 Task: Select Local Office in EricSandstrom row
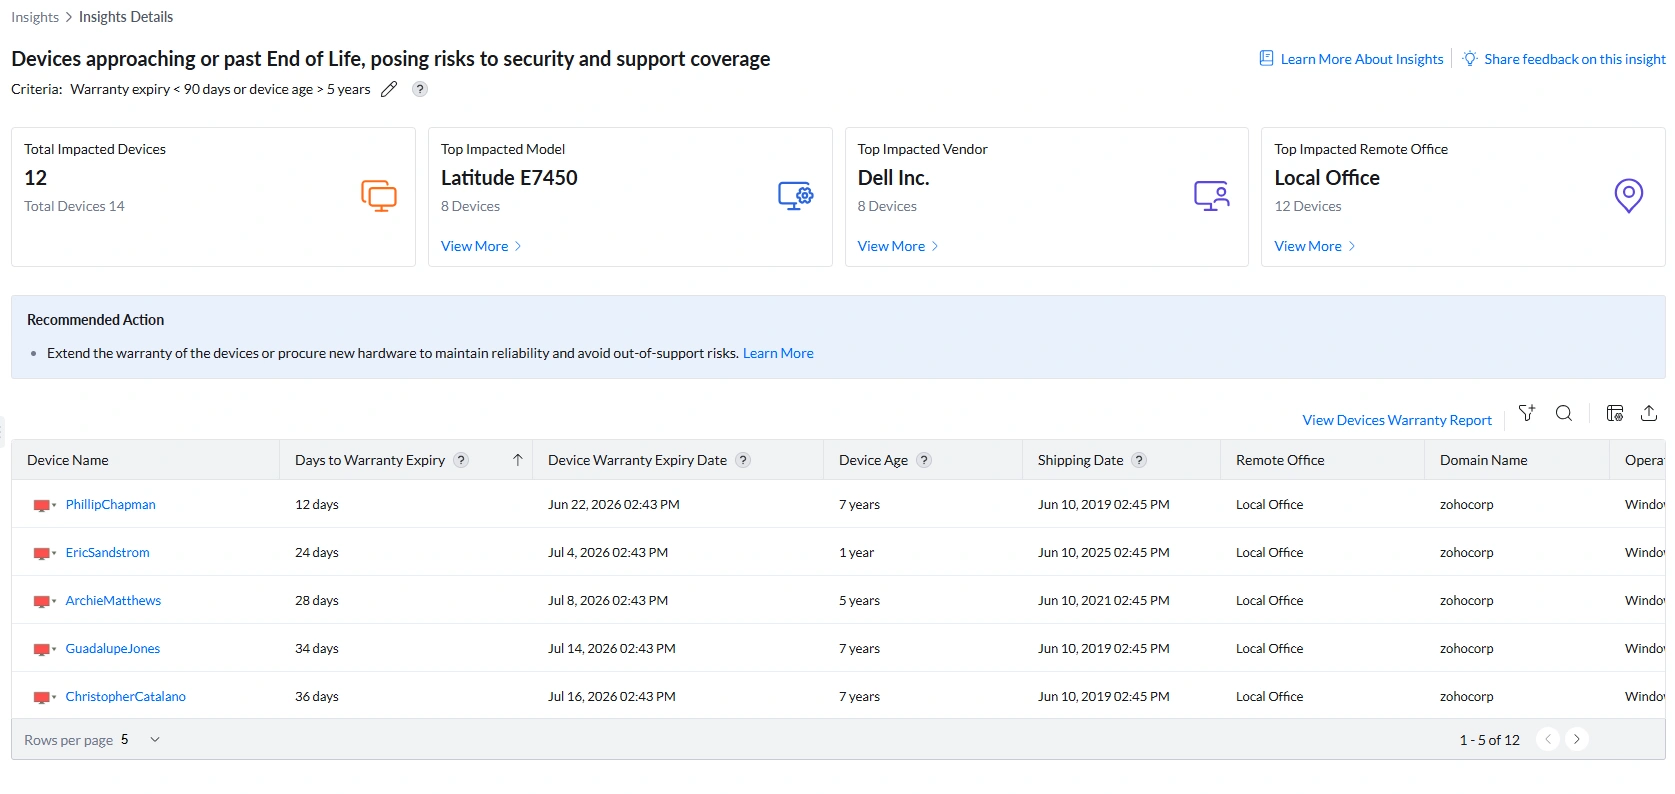1269,553
